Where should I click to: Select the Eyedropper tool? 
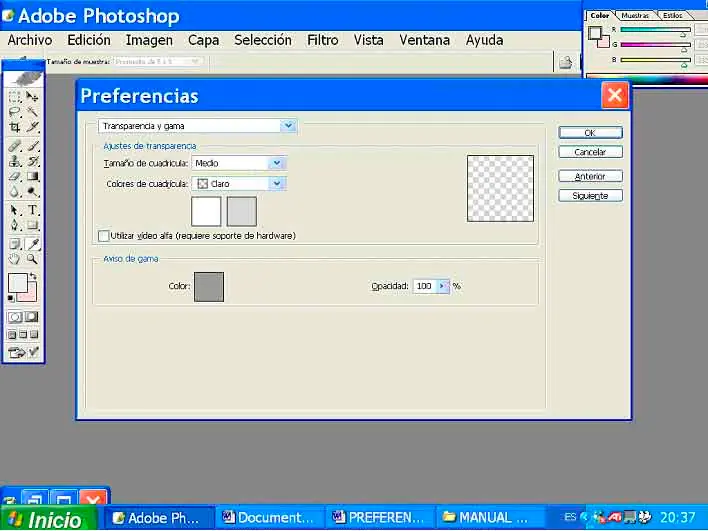tap(32, 244)
